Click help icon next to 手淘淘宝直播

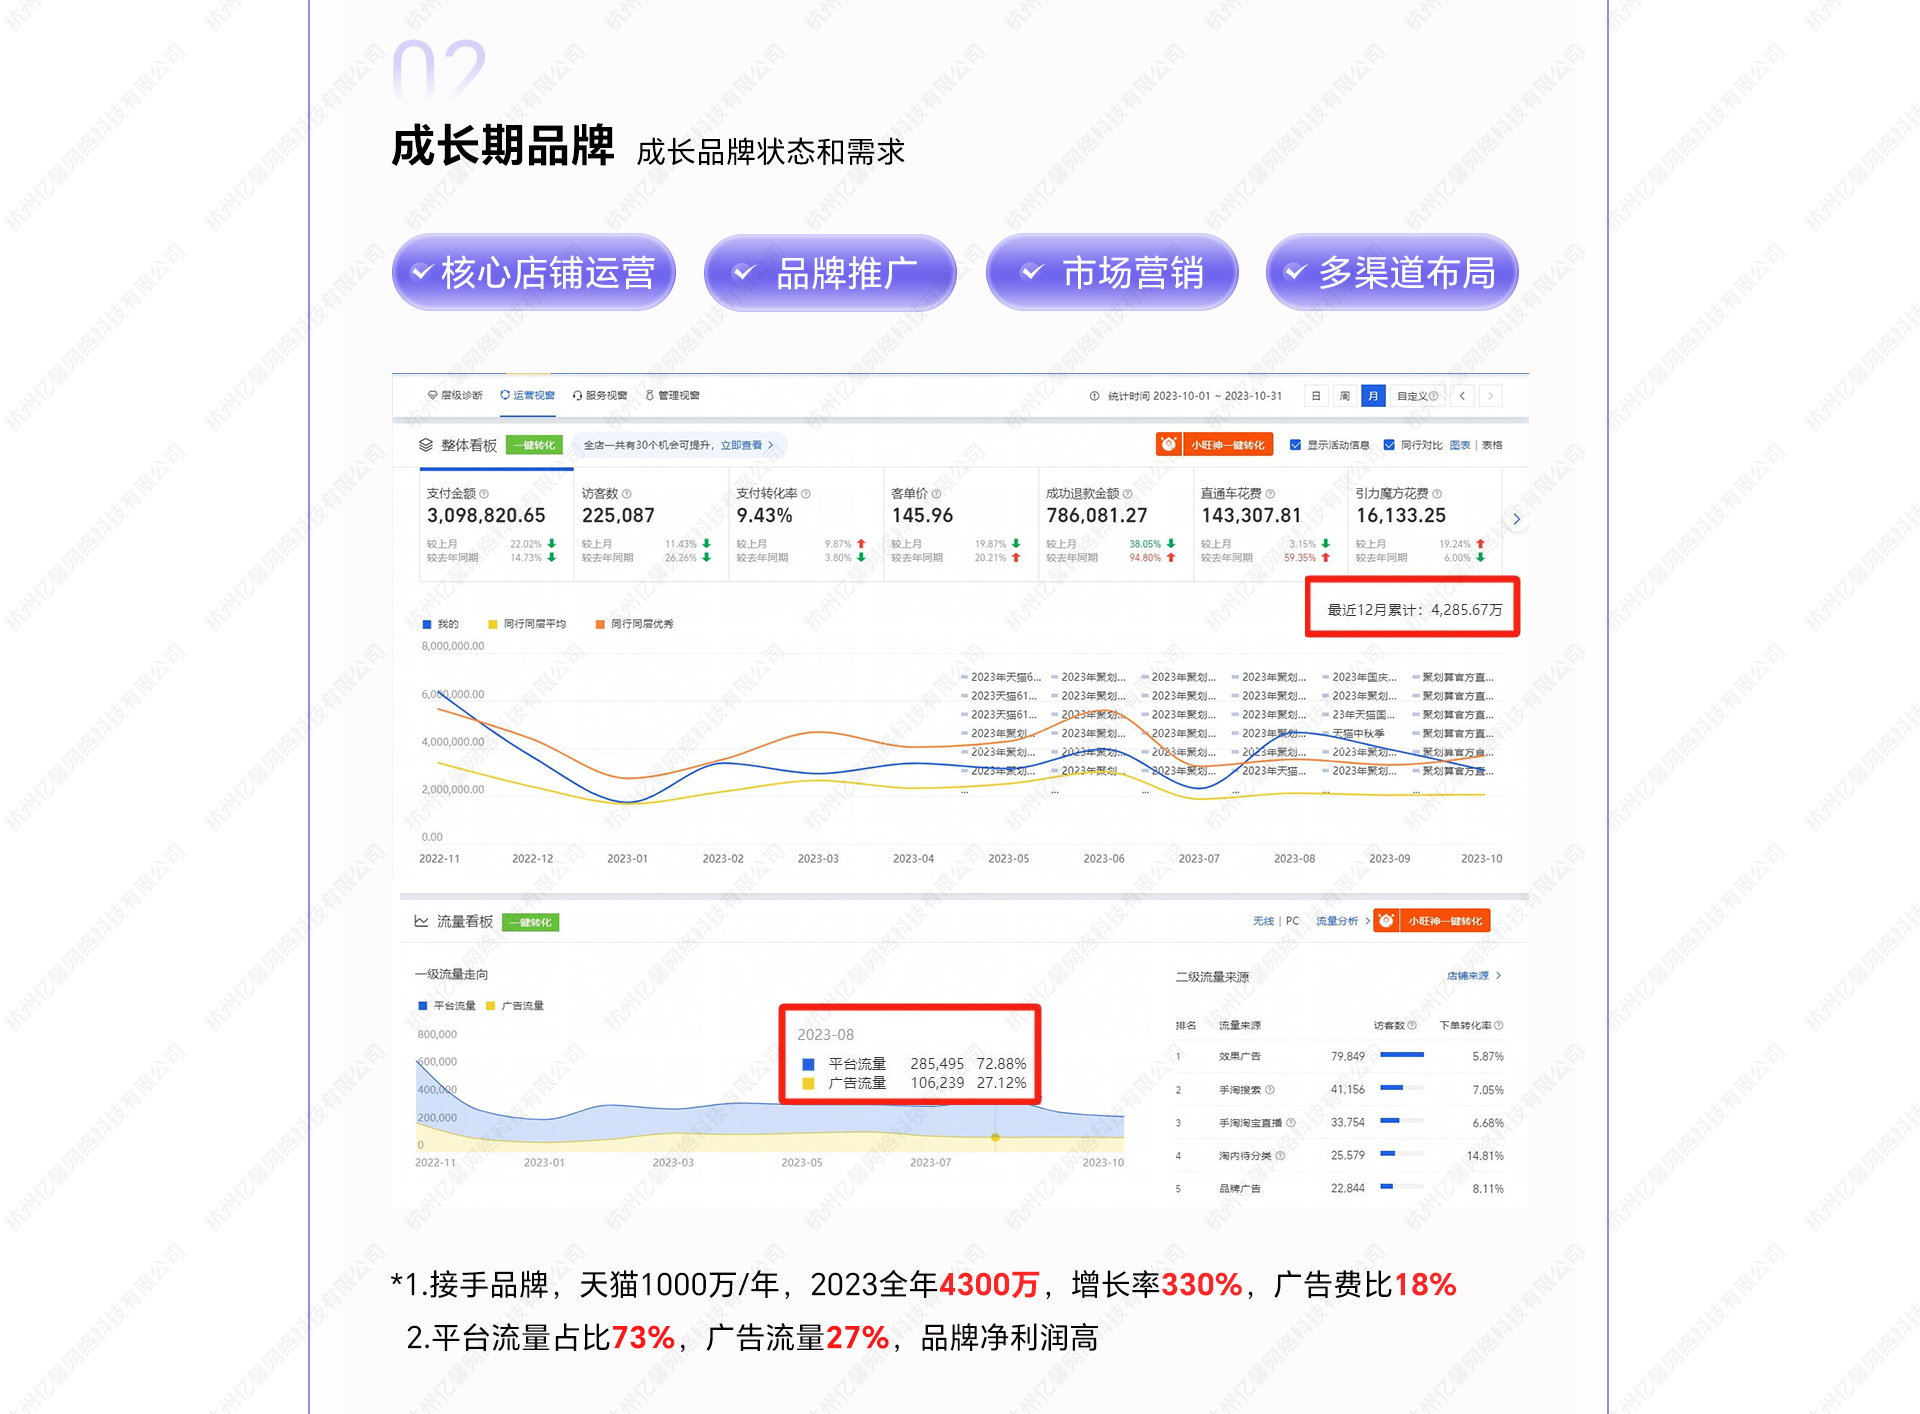(1291, 1122)
